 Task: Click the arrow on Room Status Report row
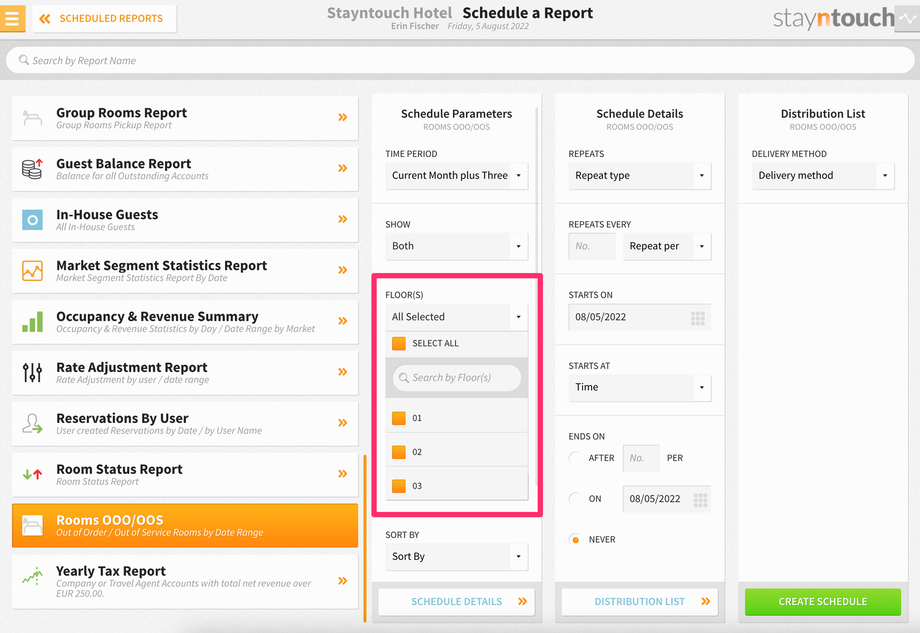[x=343, y=473]
